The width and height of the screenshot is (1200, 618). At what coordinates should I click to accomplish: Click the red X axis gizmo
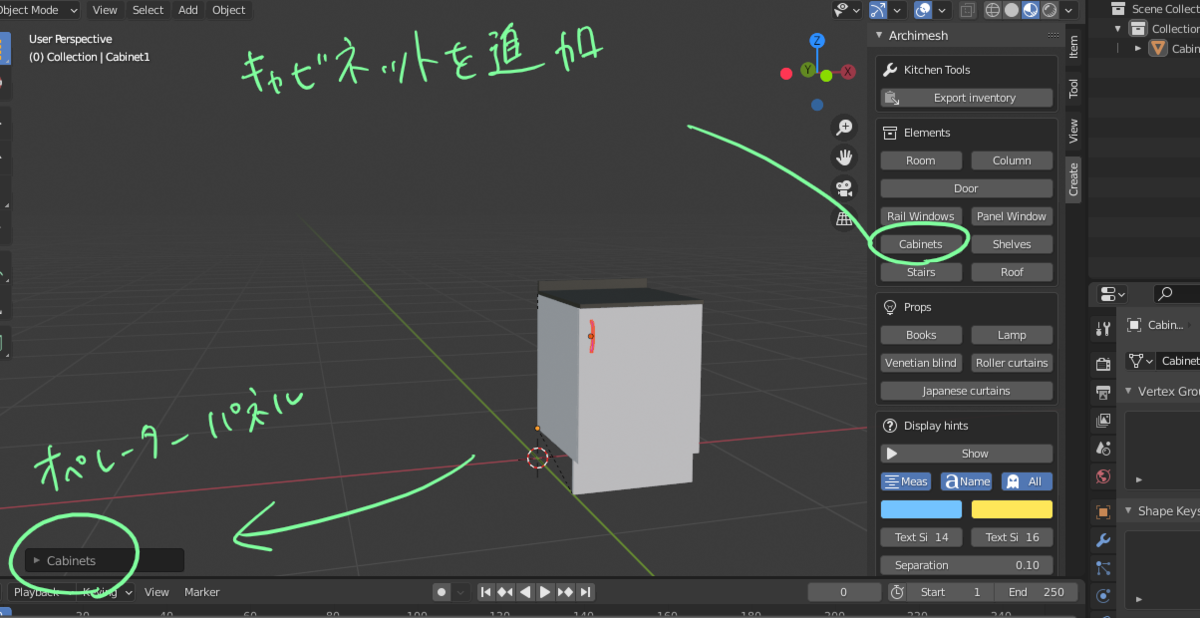[x=848, y=72]
